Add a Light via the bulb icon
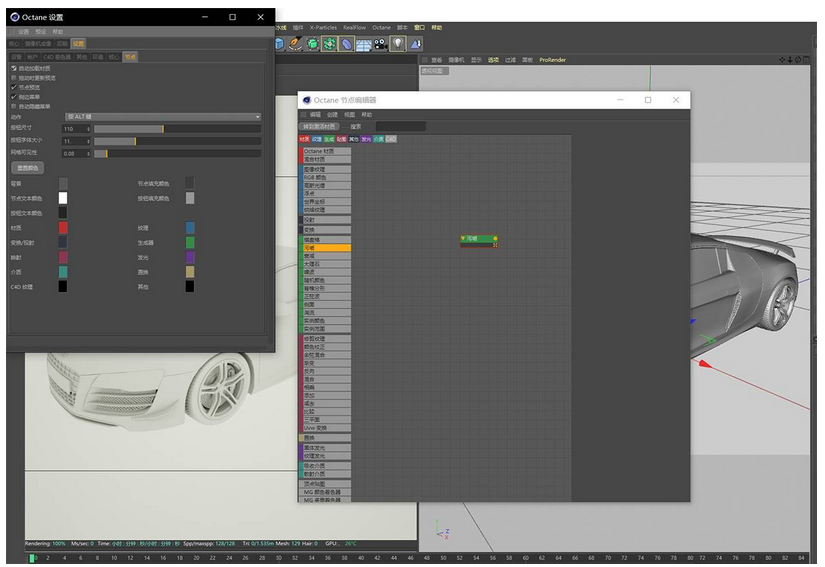Viewport: 825px width, 567px height. click(398, 44)
